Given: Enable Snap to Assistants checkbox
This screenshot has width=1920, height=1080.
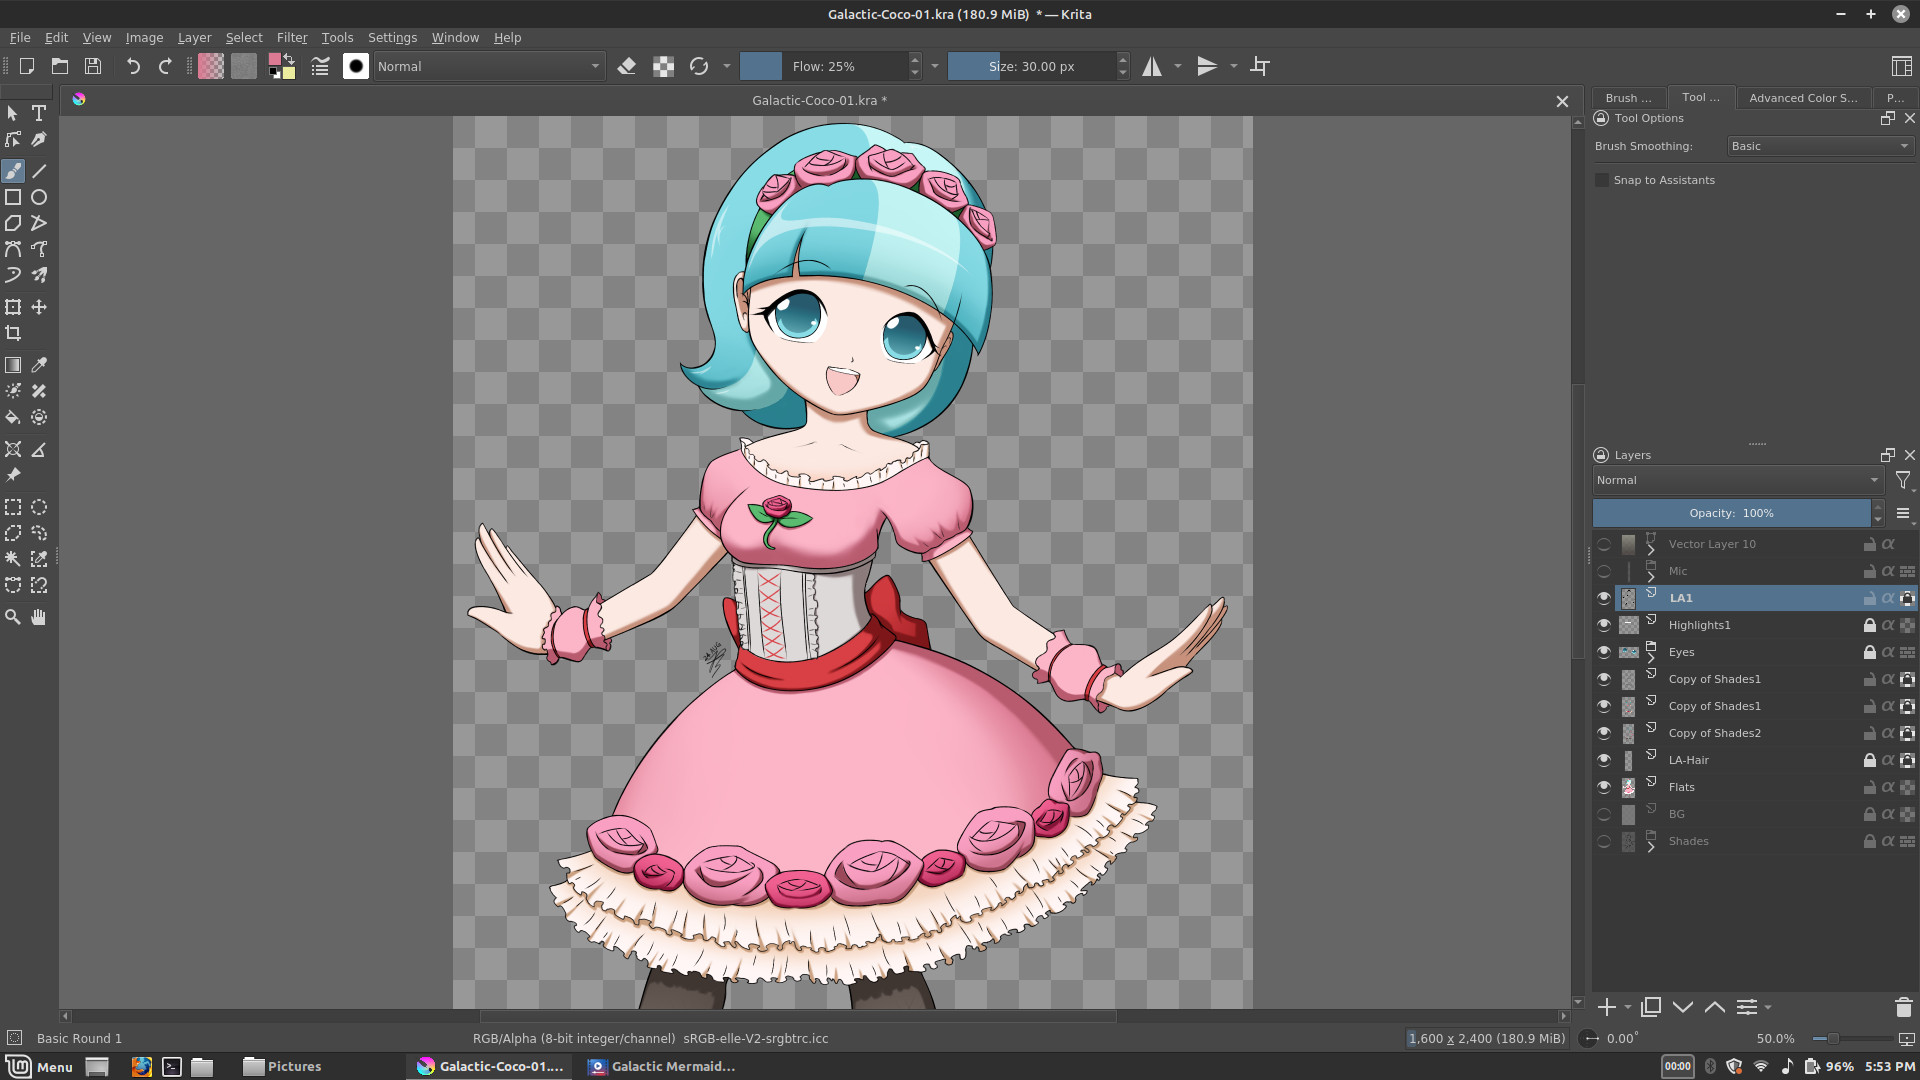Looking at the screenshot, I should (1602, 180).
